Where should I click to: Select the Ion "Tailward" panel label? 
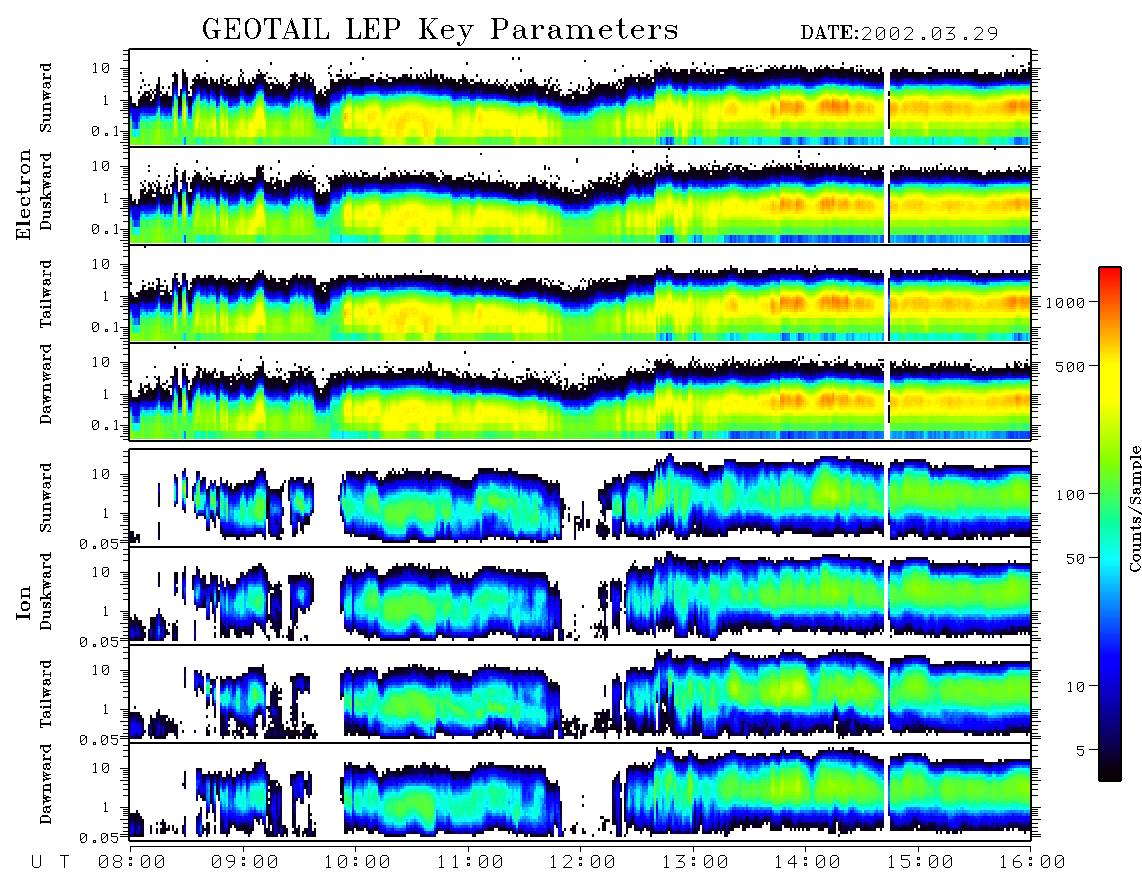click(46, 694)
